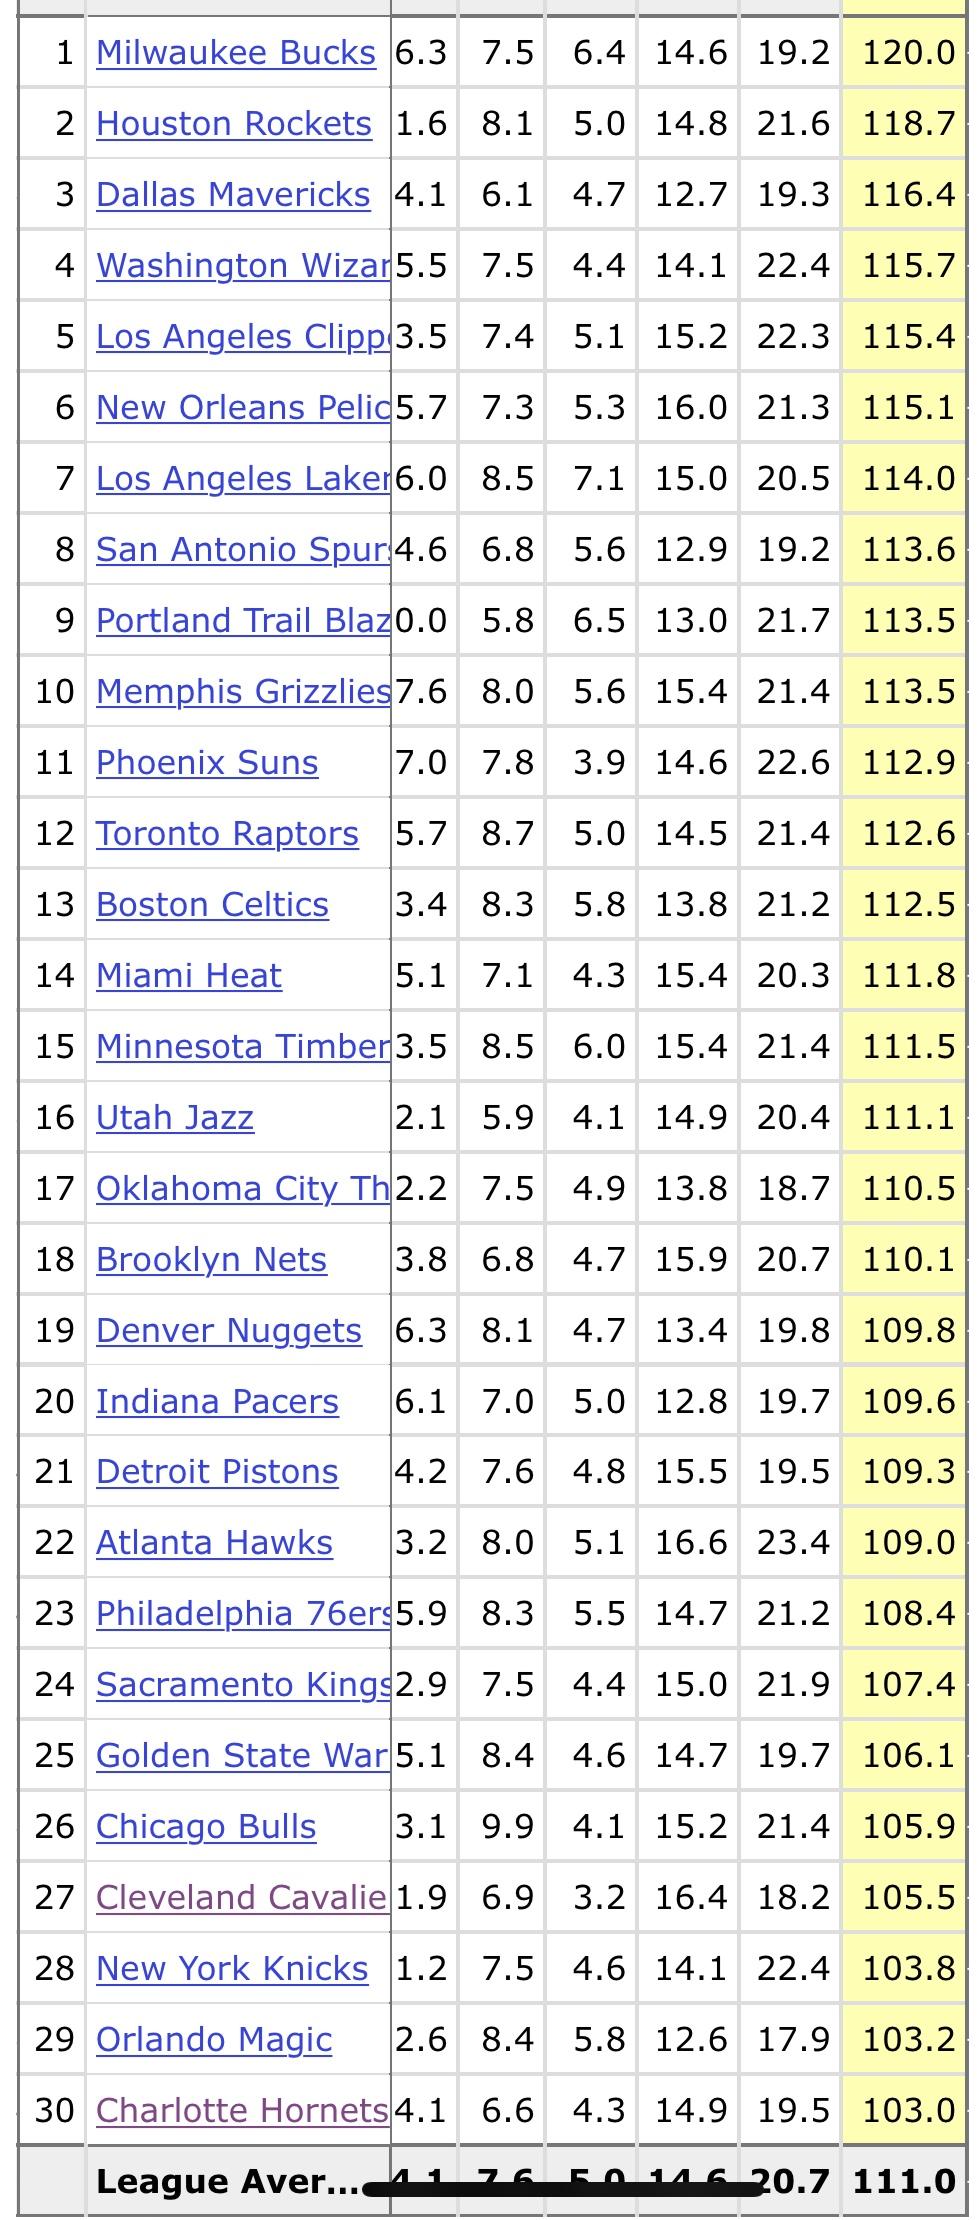The height and width of the screenshot is (2220, 977).
Task: Open the Orlando Magic team link
Action: coord(214,2040)
